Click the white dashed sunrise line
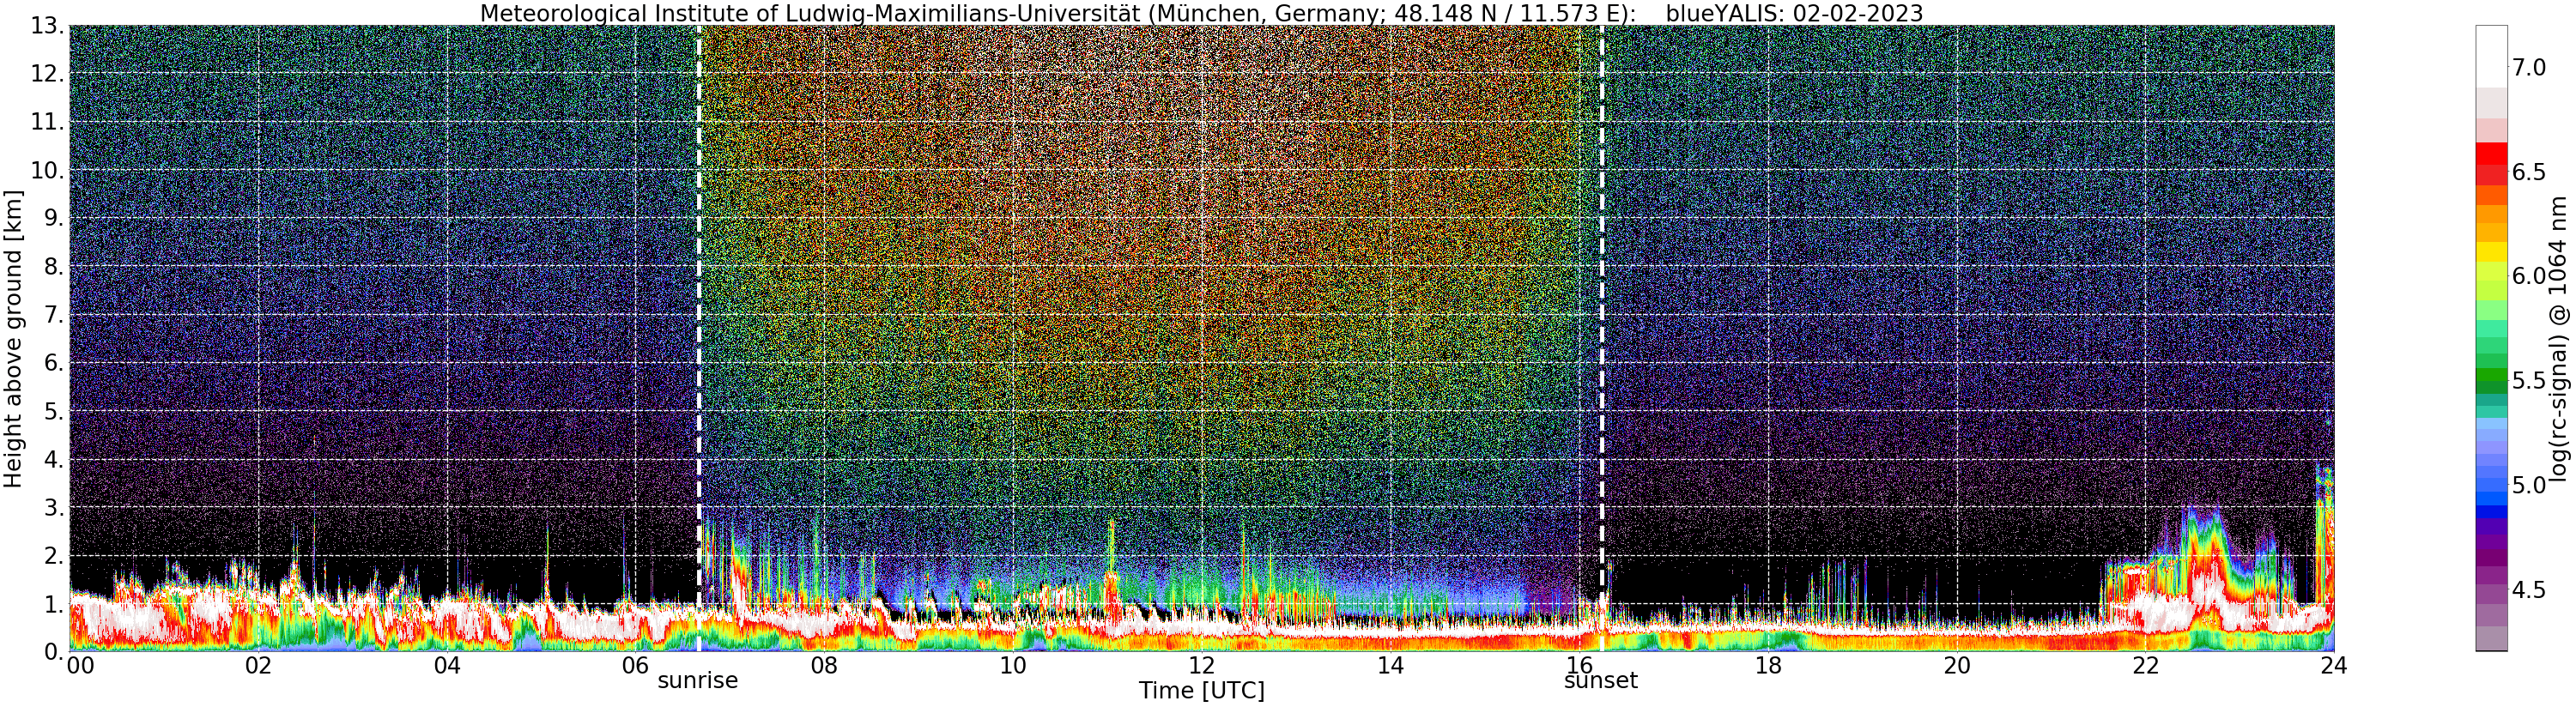Viewport: 2576px width, 707px height. coord(698,338)
